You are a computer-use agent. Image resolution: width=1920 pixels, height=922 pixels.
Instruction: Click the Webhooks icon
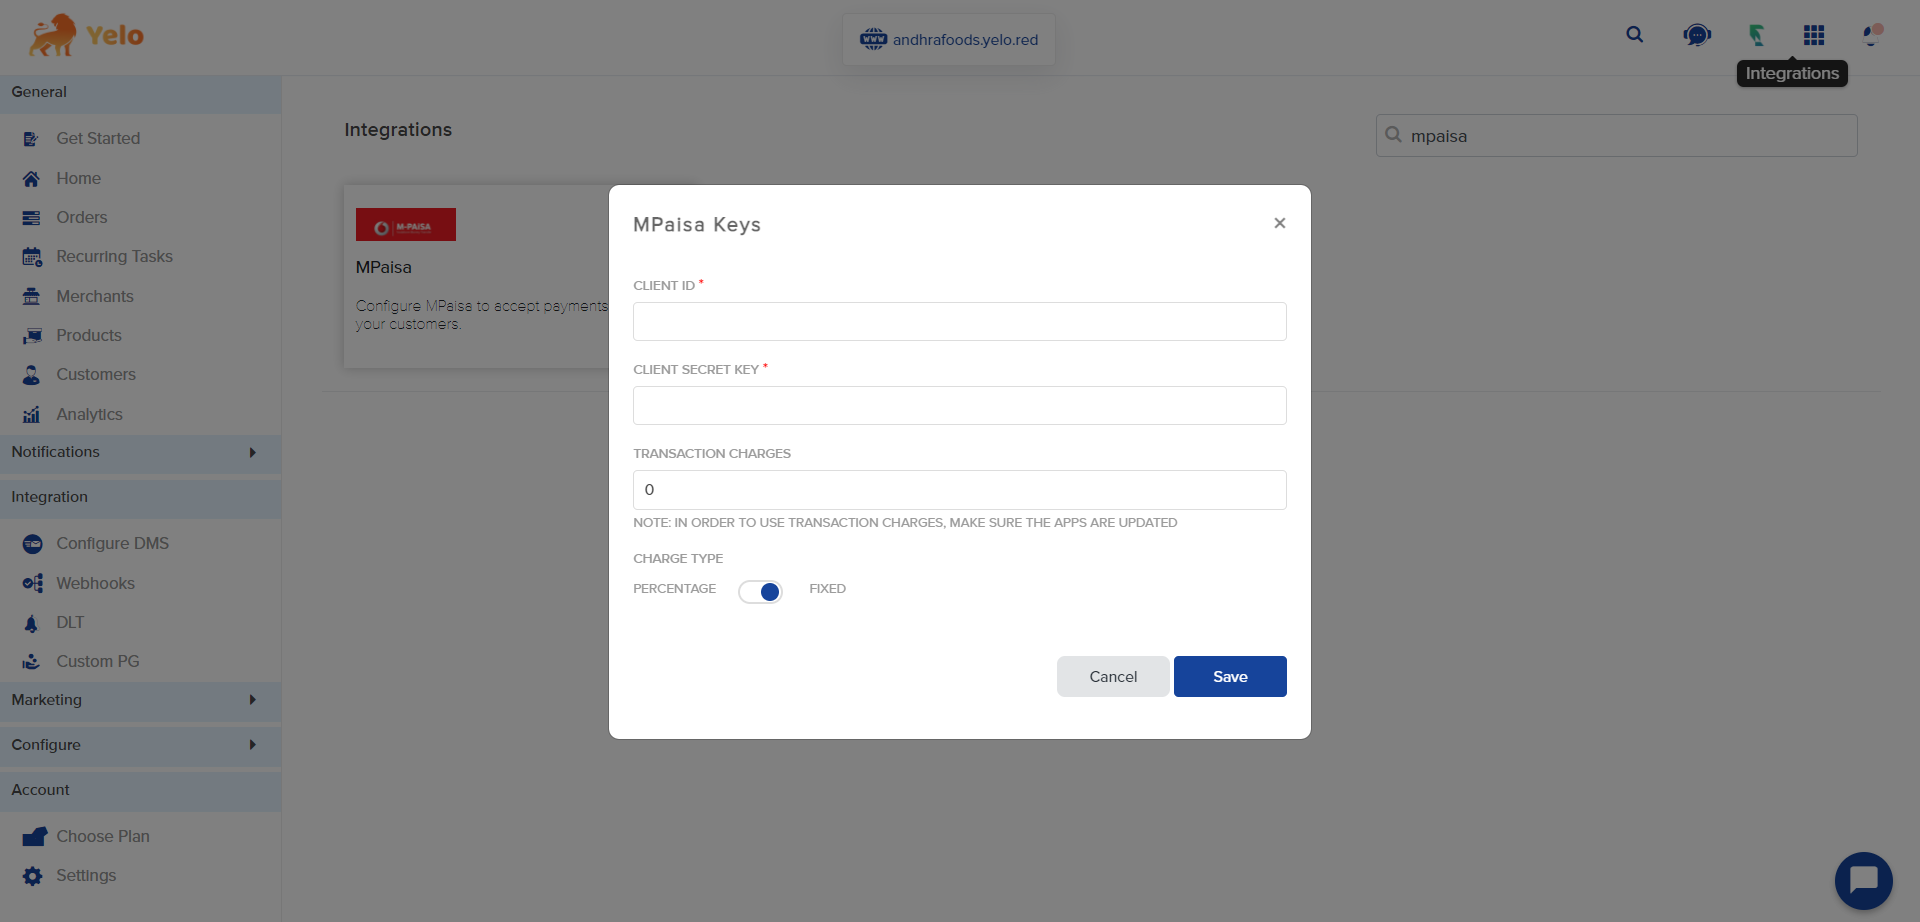32,583
